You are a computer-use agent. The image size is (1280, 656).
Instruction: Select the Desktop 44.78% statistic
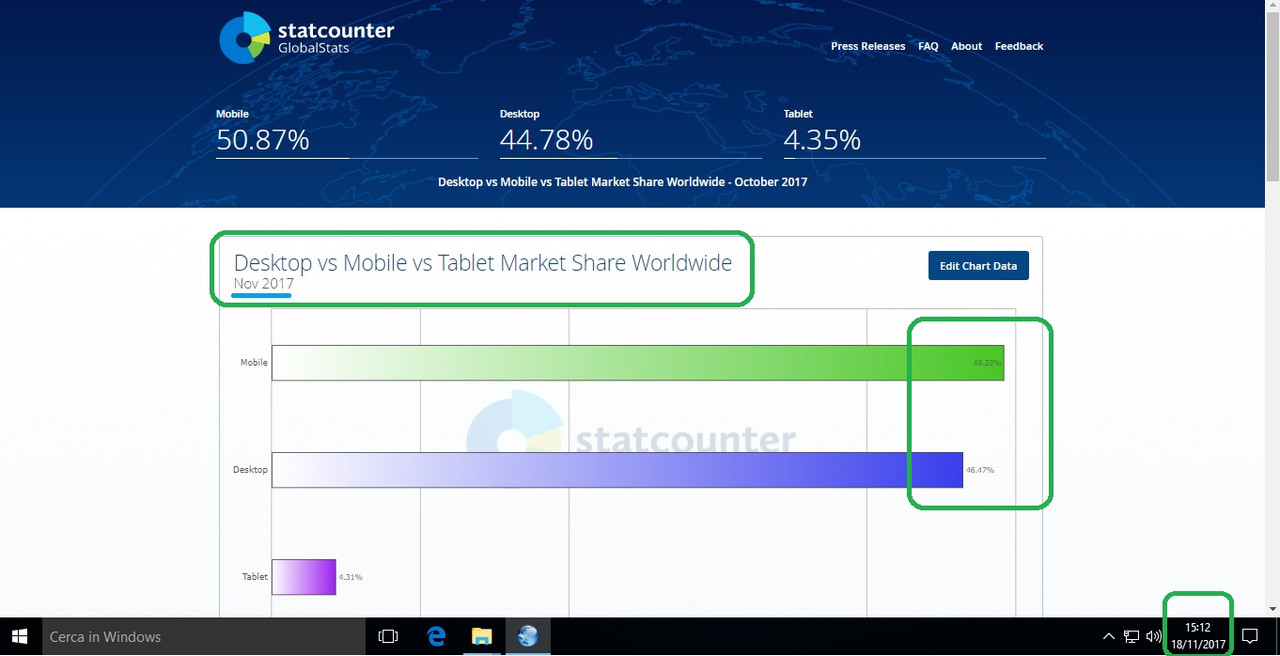[631, 132]
